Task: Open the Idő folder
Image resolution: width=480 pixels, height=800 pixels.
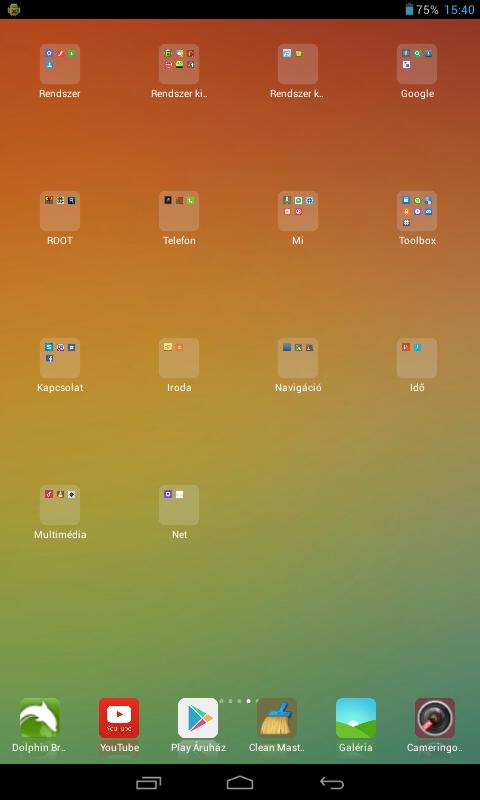Action: click(x=417, y=358)
